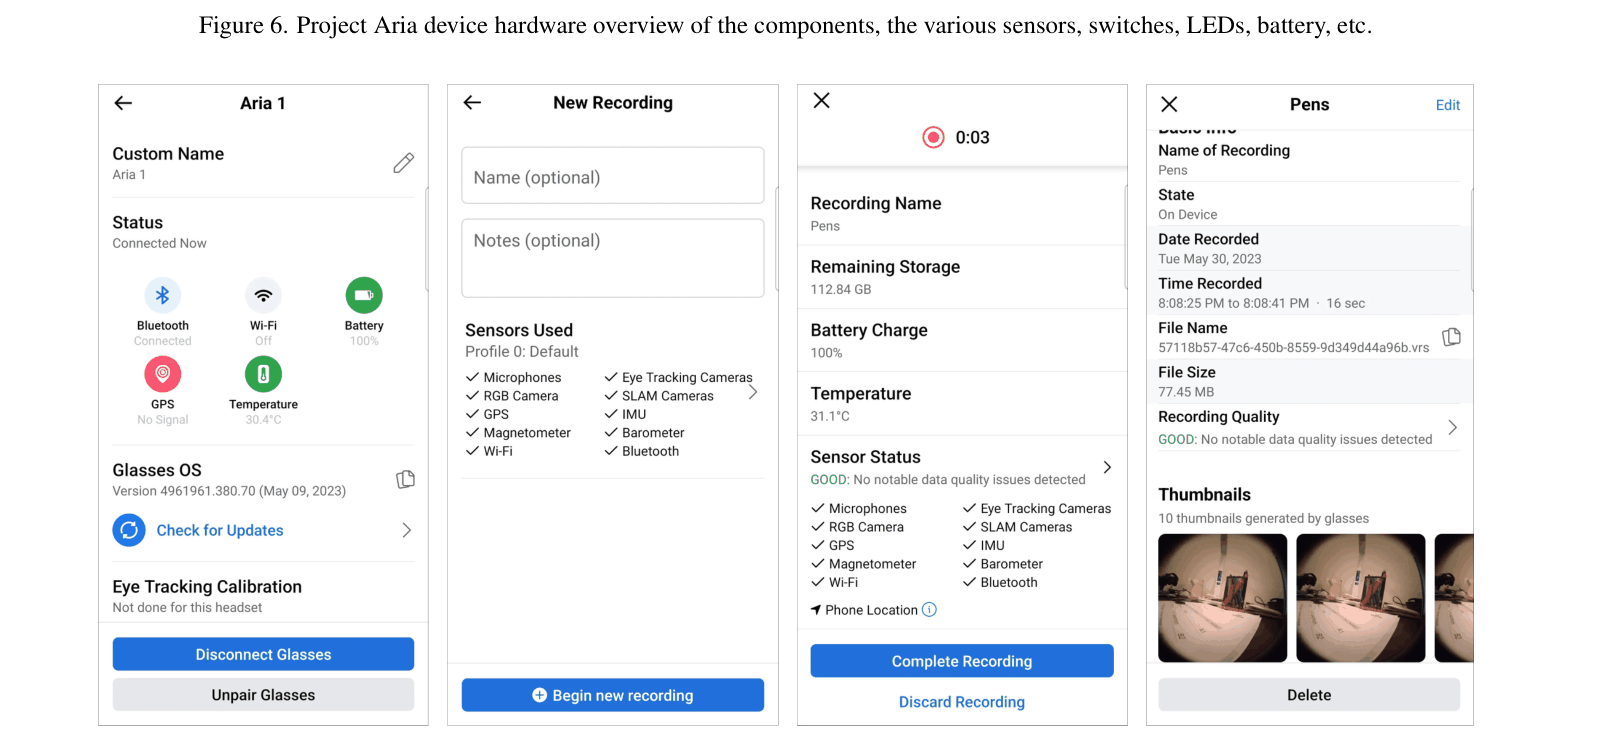The width and height of the screenshot is (1618, 754).
Task: Tap the Wi-Fi status icon
Action: point(263,295)
